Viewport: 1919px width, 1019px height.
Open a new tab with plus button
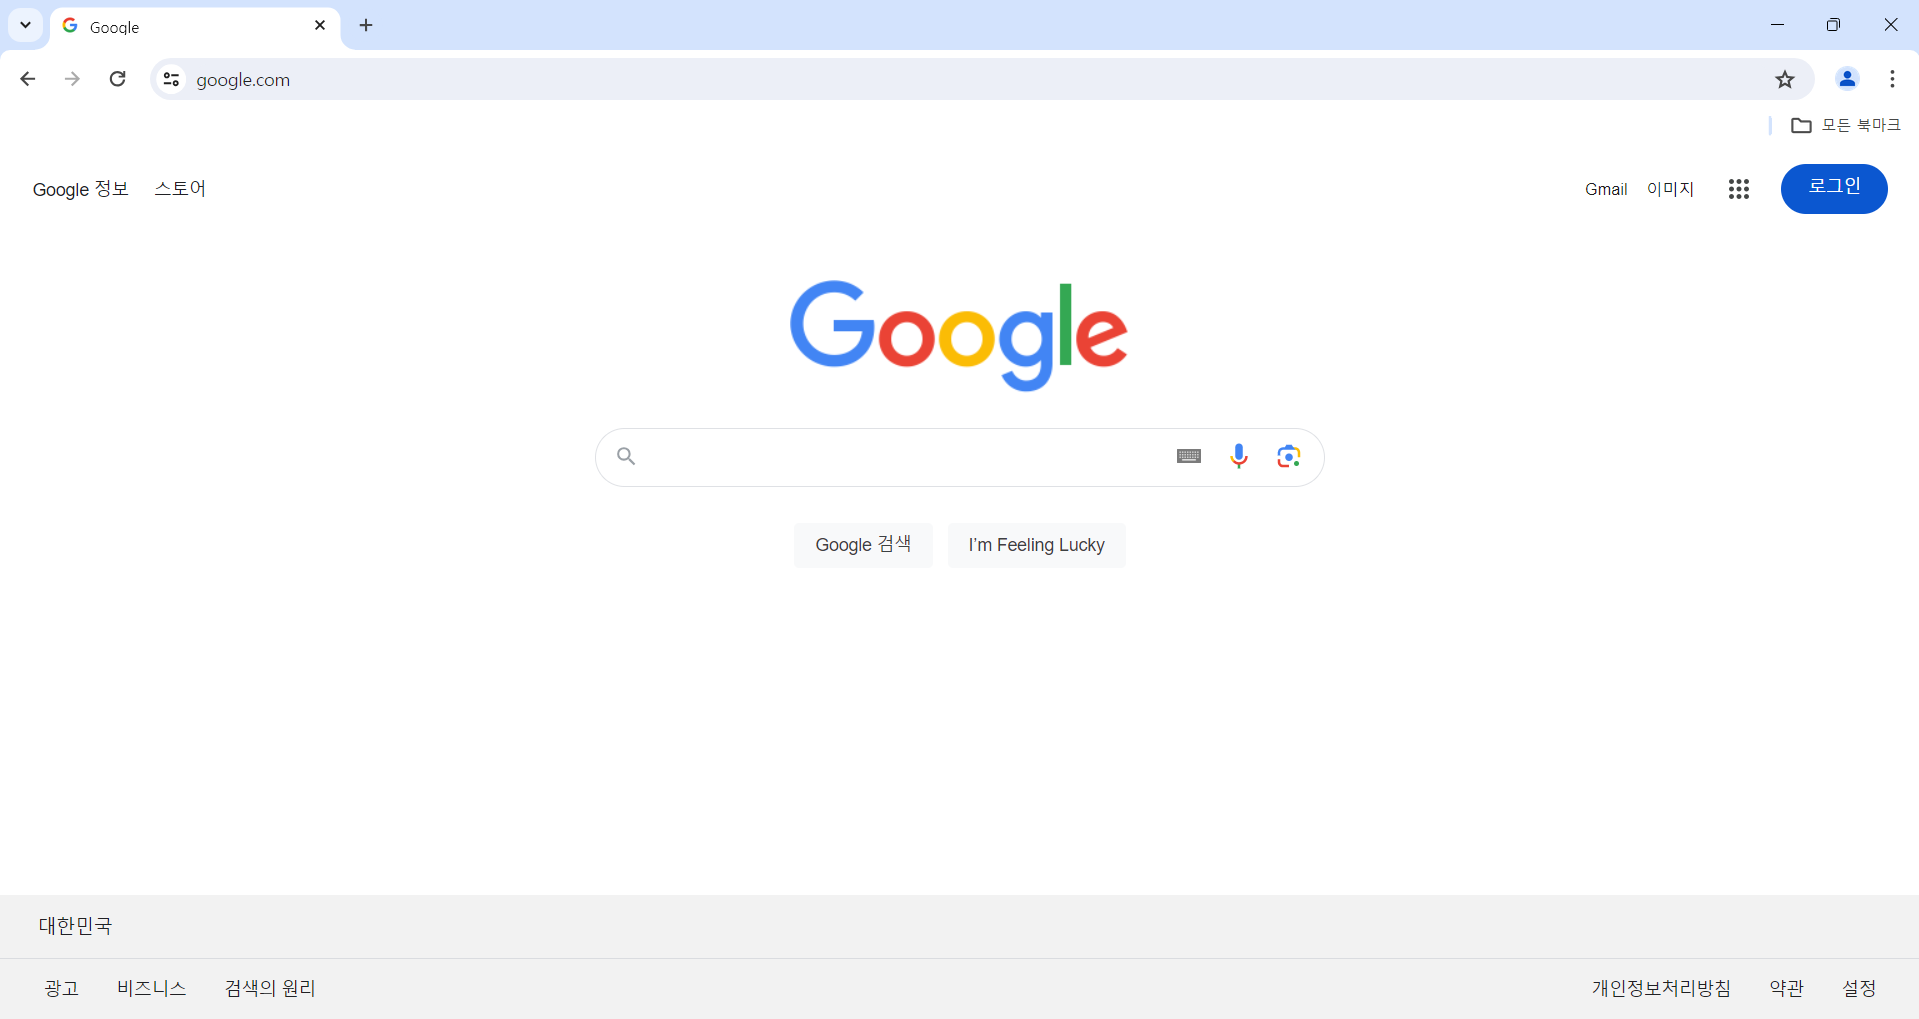pyautogui.click(x=366, y=25)
